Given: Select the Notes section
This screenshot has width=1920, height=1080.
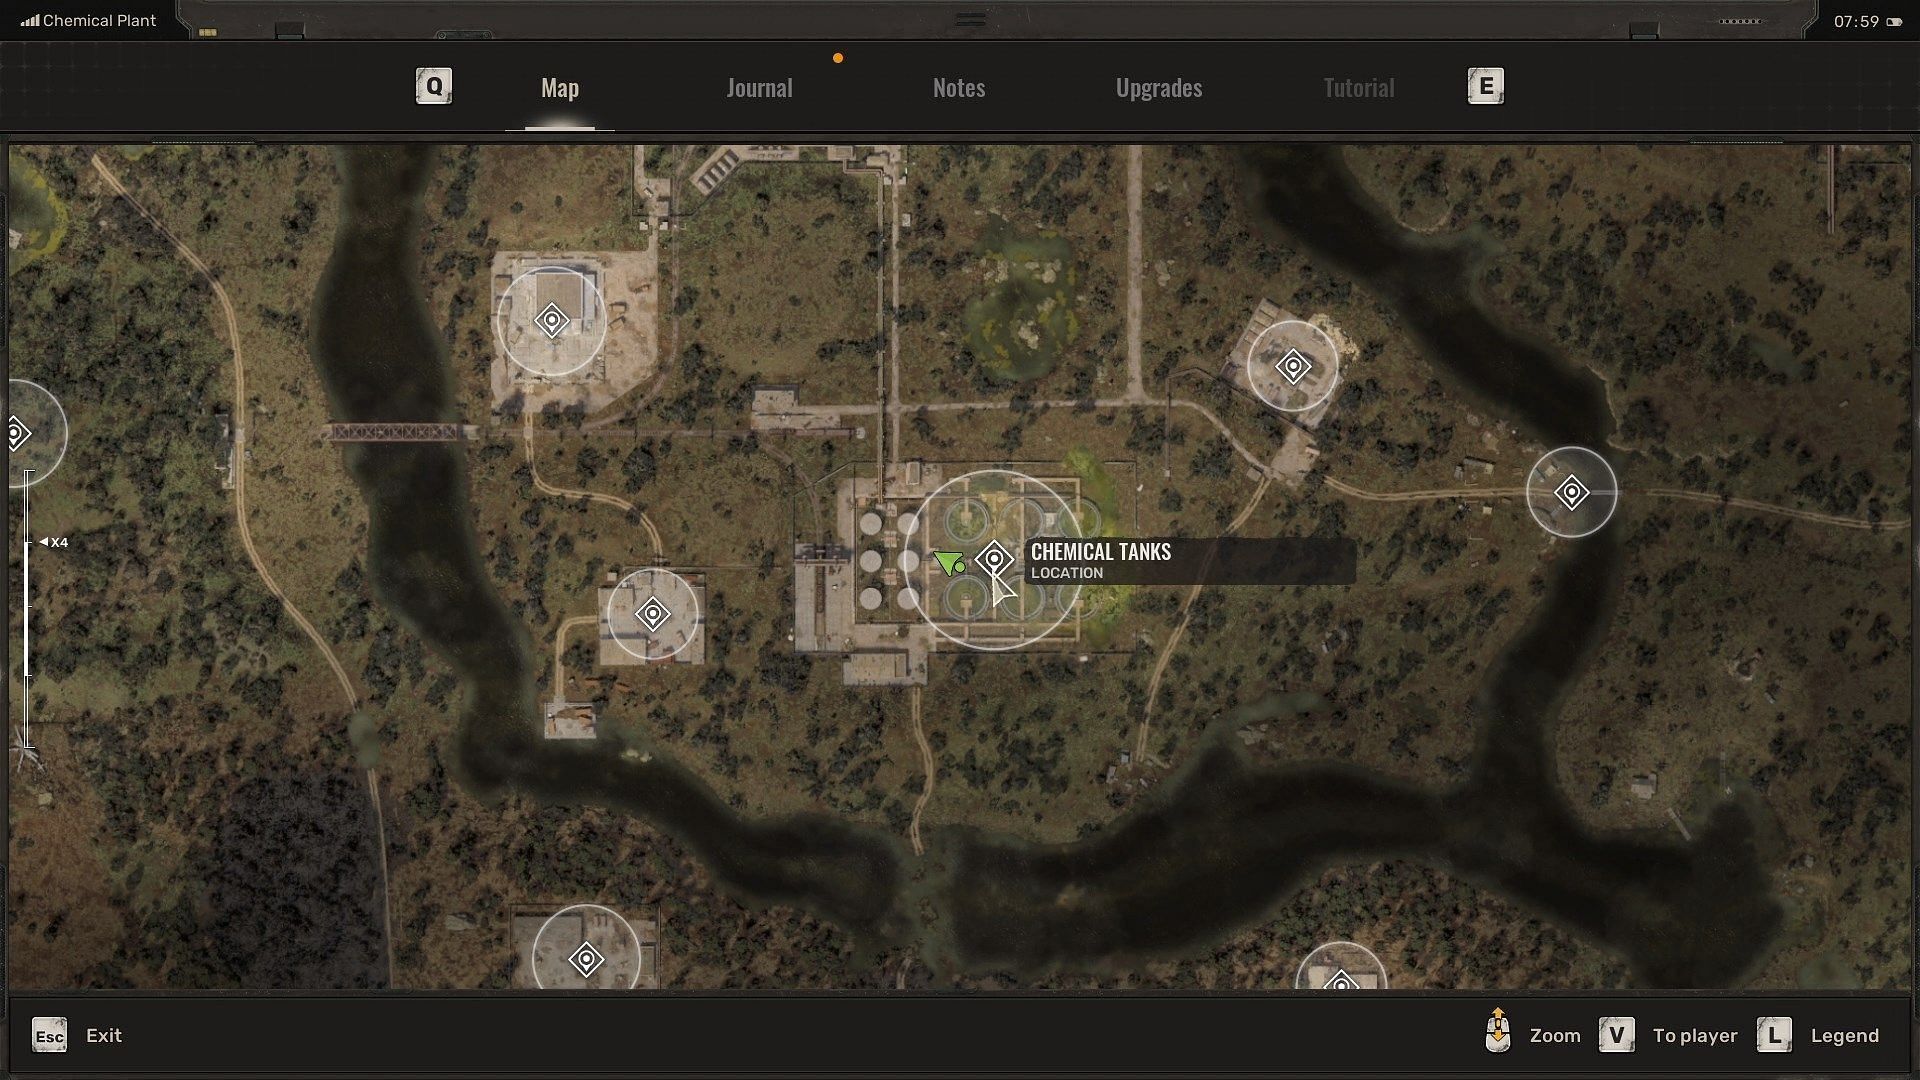Looking at the screenshot, I should 959,84.
